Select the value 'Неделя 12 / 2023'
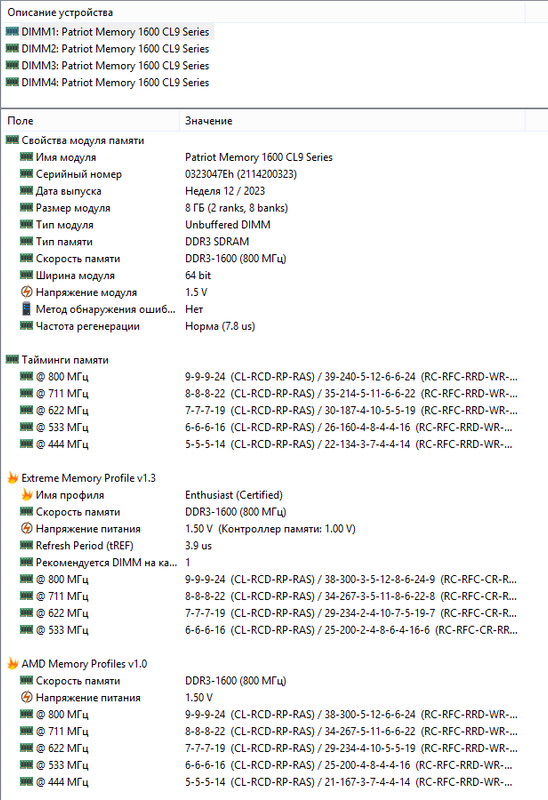 [225, 191]
